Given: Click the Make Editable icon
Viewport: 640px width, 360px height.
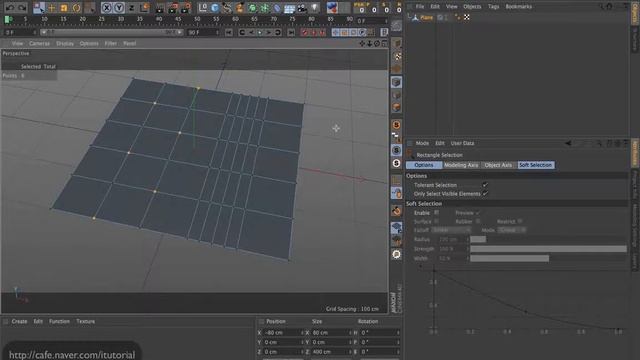Looking at the screenshot, I should pos(396,26).
